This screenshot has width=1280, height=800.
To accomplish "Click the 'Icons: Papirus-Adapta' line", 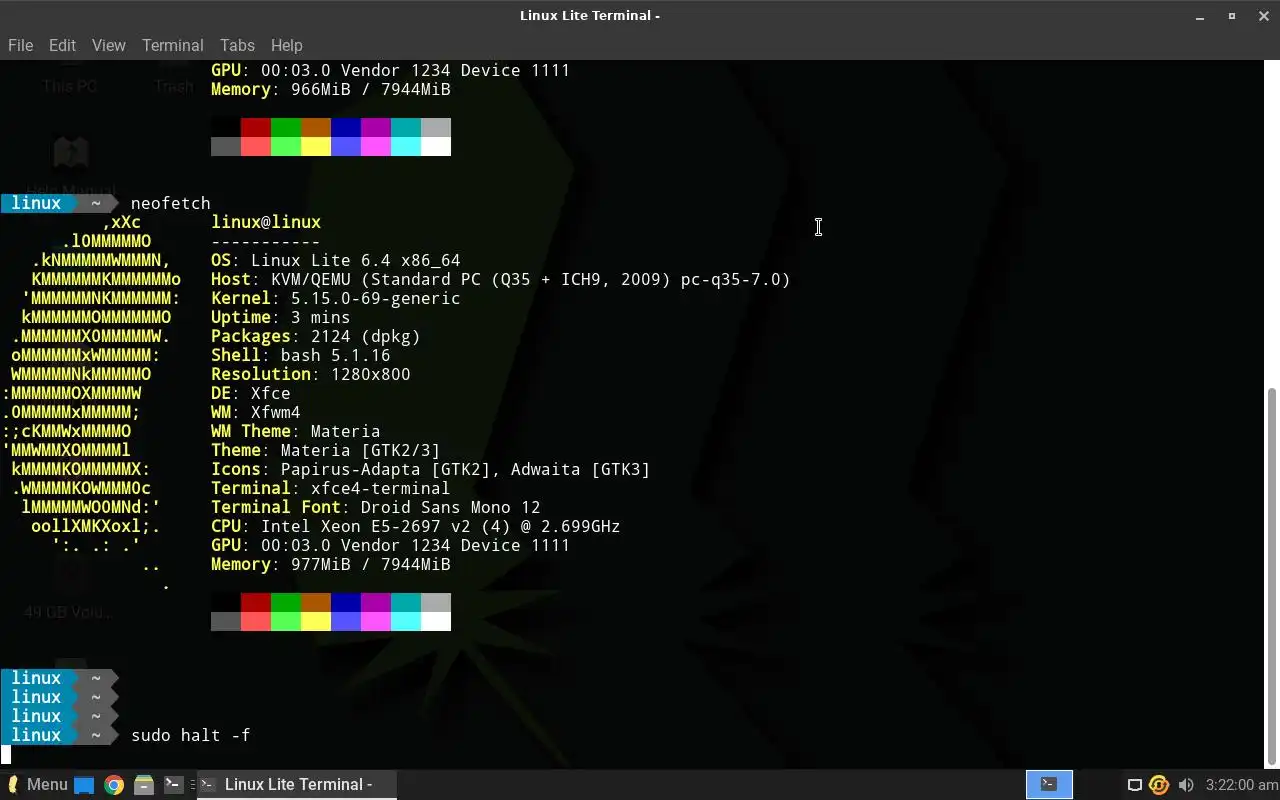I will point(430,469).
